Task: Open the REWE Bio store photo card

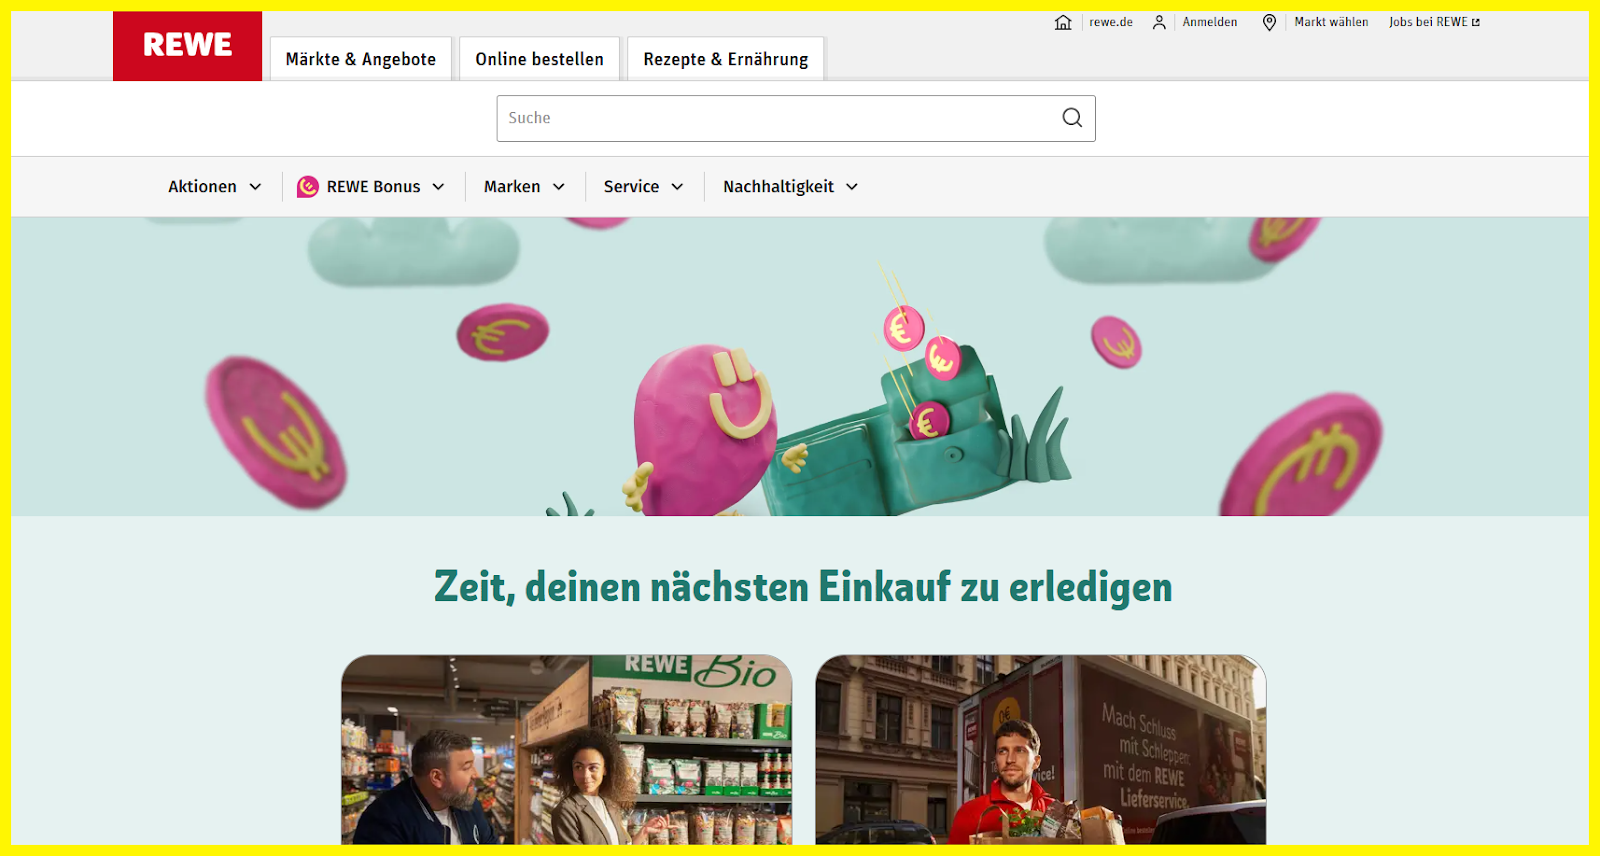Action: pyautogui.click(x=567, y=750)
